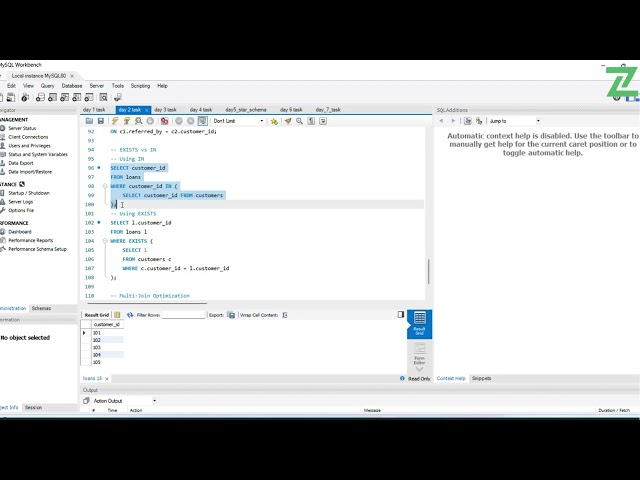Viewport: 640px width, 480px height.
Task: Open Find panel magnifier icon in editor toolbar
Action: point(300,121)
